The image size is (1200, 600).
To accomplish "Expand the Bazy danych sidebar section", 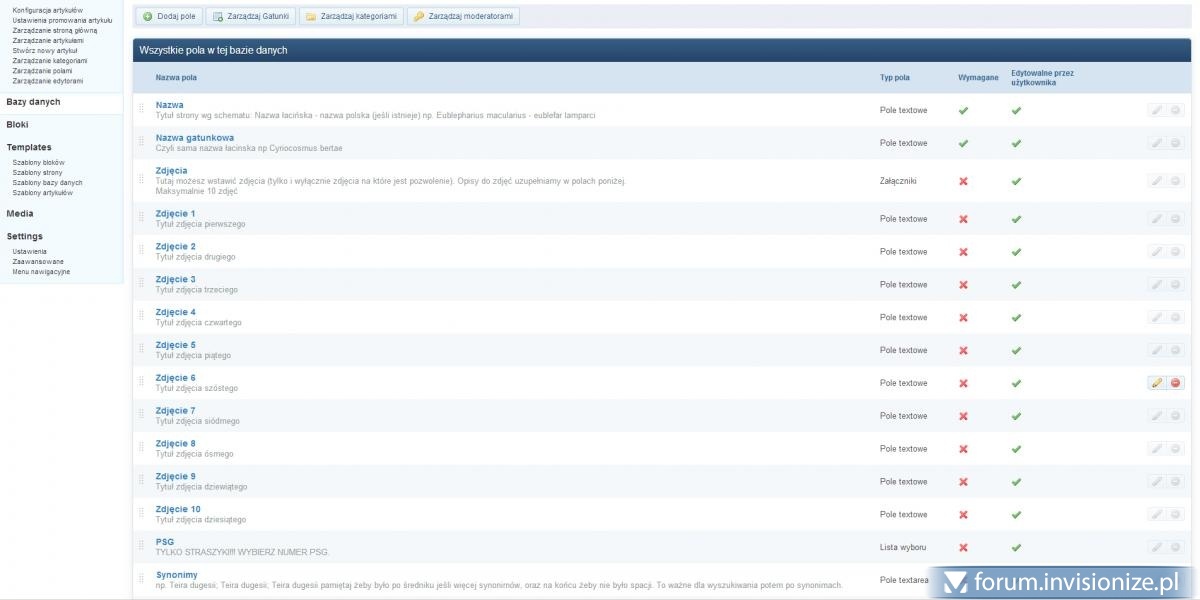I will pyautogui.click(x=33, y=102).
